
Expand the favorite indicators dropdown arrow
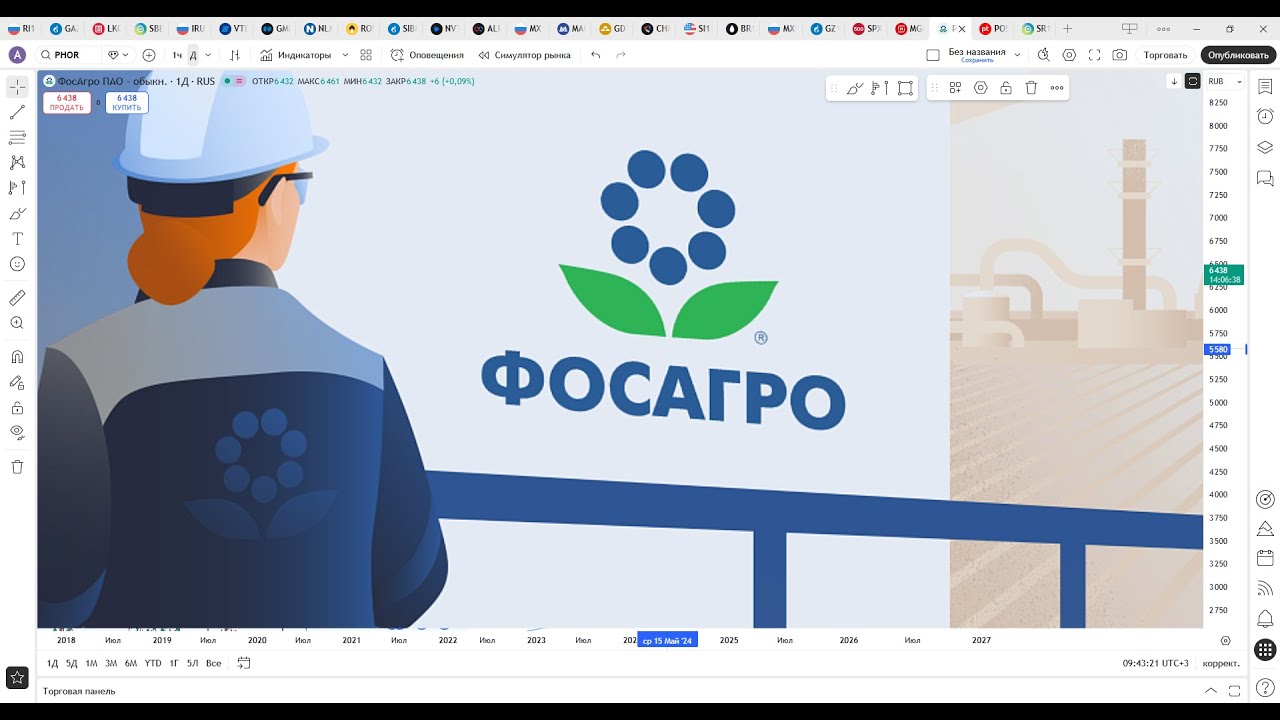pyautogui.click(x=345, y=55)
